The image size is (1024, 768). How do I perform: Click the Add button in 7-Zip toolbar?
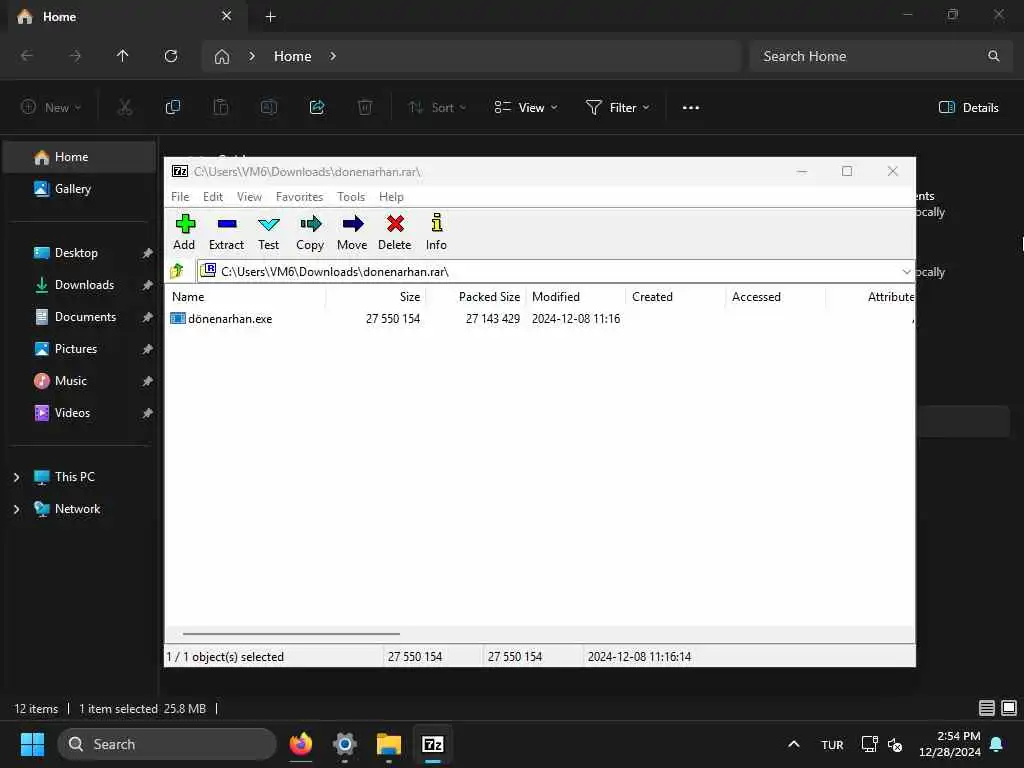(x=185, y=232)
